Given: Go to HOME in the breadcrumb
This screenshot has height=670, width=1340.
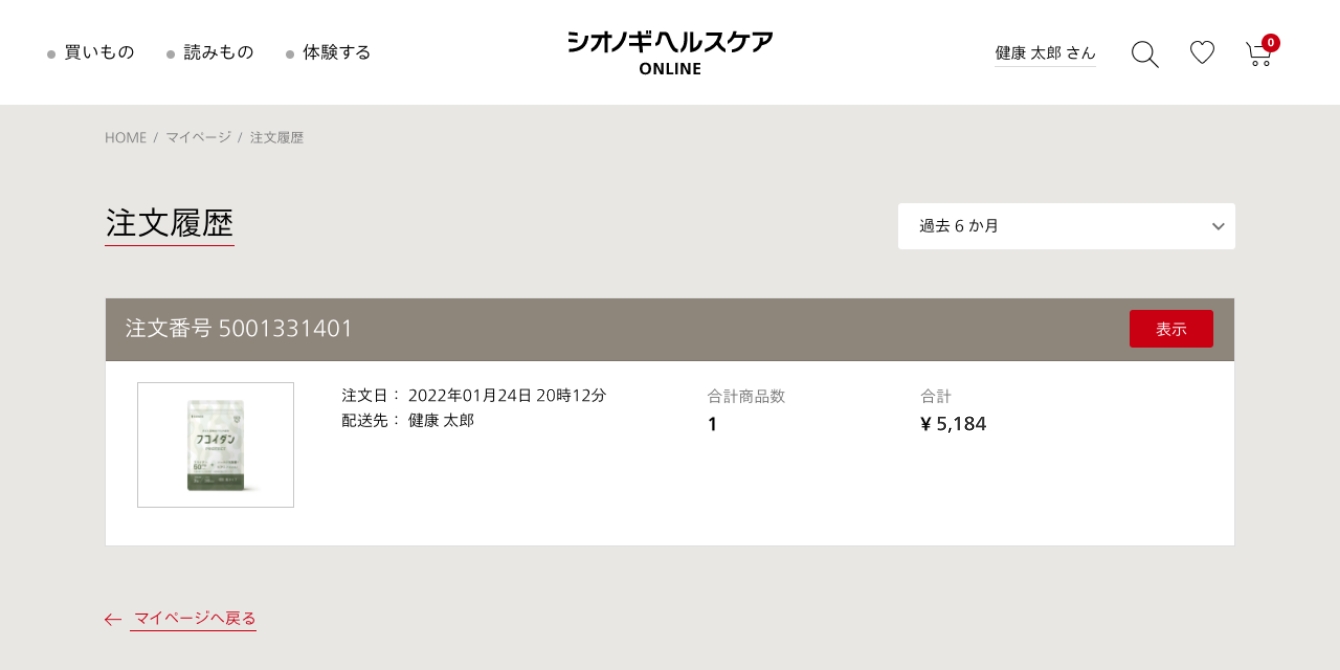Looking at the screenshot, I should click(125, 138).
